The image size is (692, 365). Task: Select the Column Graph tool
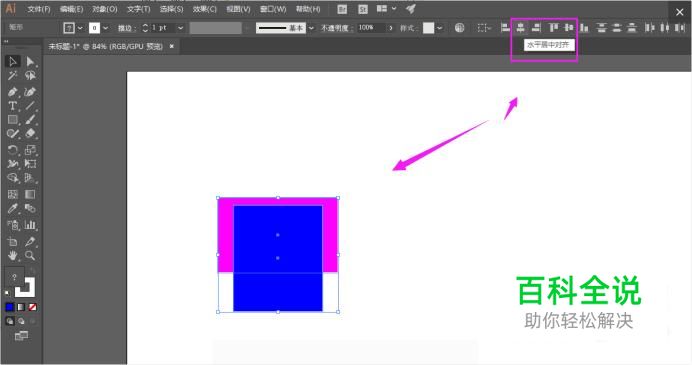[30, 225]
